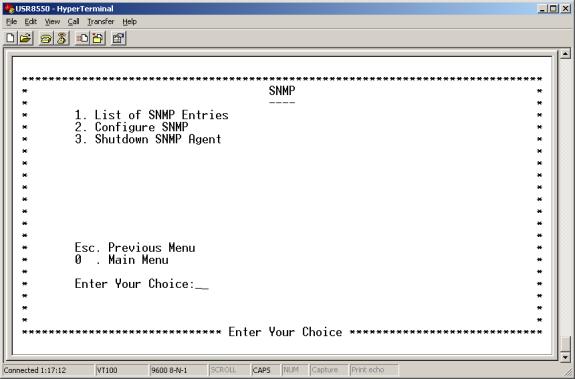Click the Receive file toolbar icon
Image resolution: width=575 pixels, height=379 pixels.
click(x=98, y=38)
